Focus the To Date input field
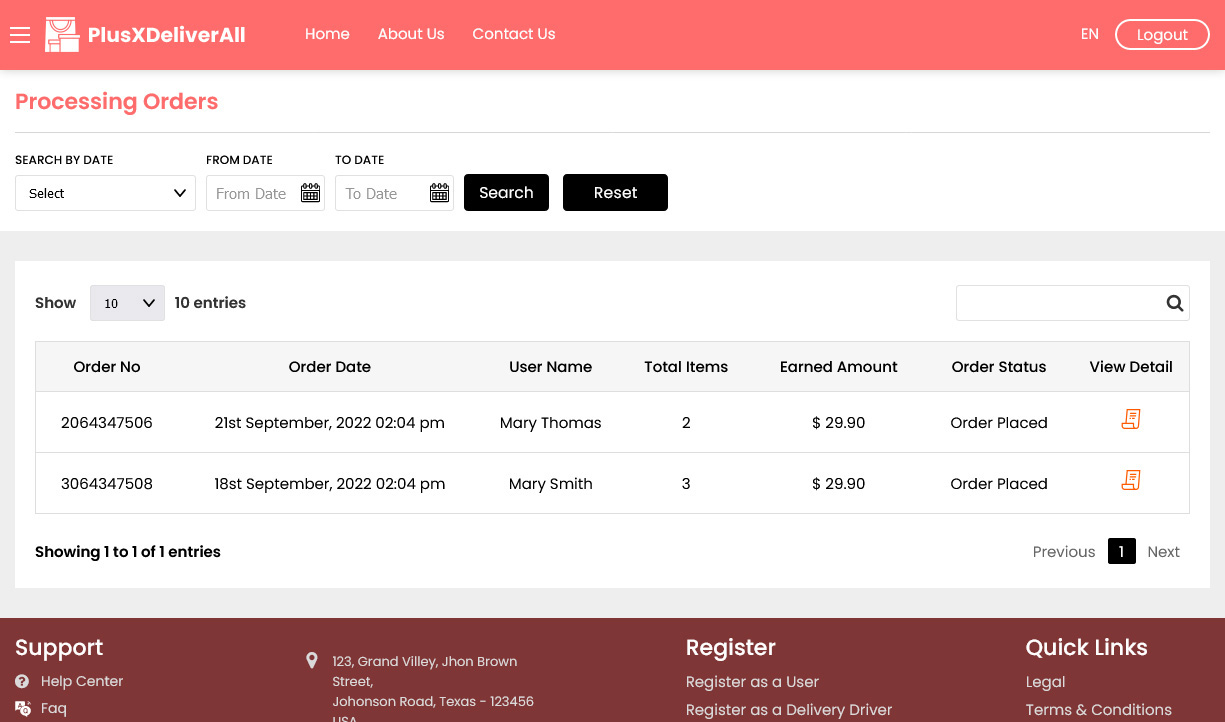Screen dimensions: 1225x722 [394, 193]
